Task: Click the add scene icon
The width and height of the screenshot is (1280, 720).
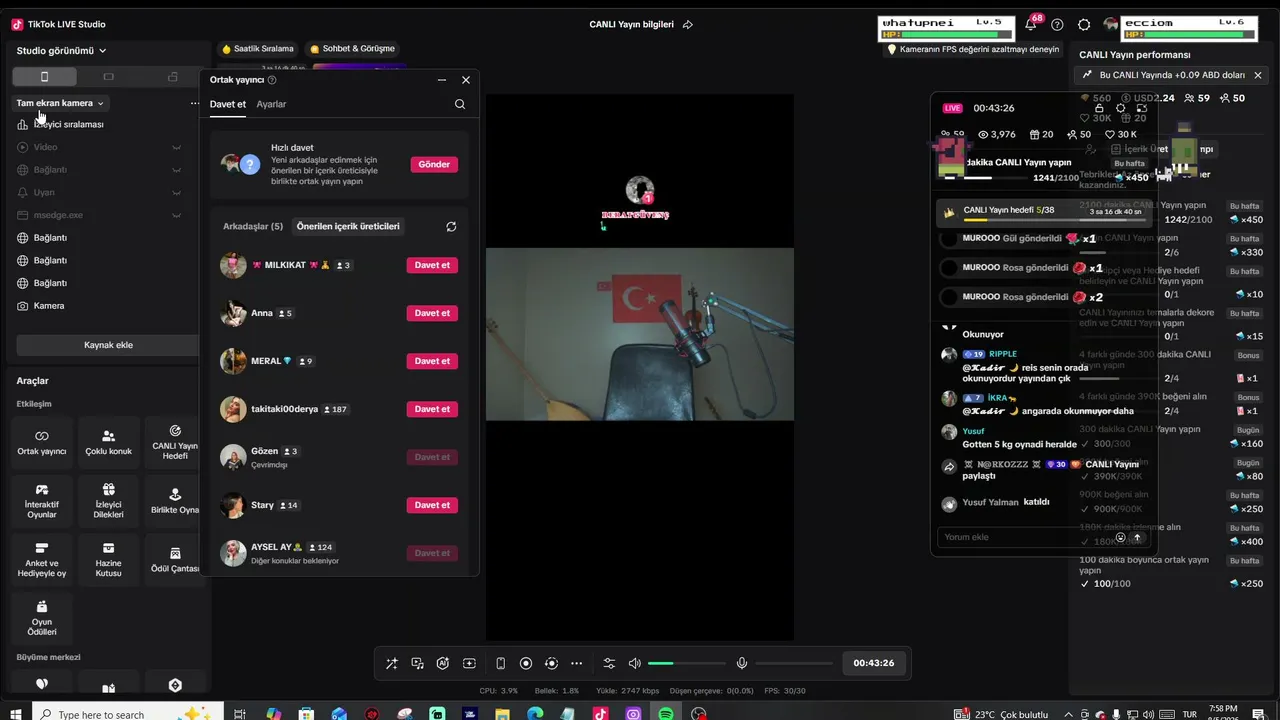Action: pyautogui.click(x=469, y=663)
